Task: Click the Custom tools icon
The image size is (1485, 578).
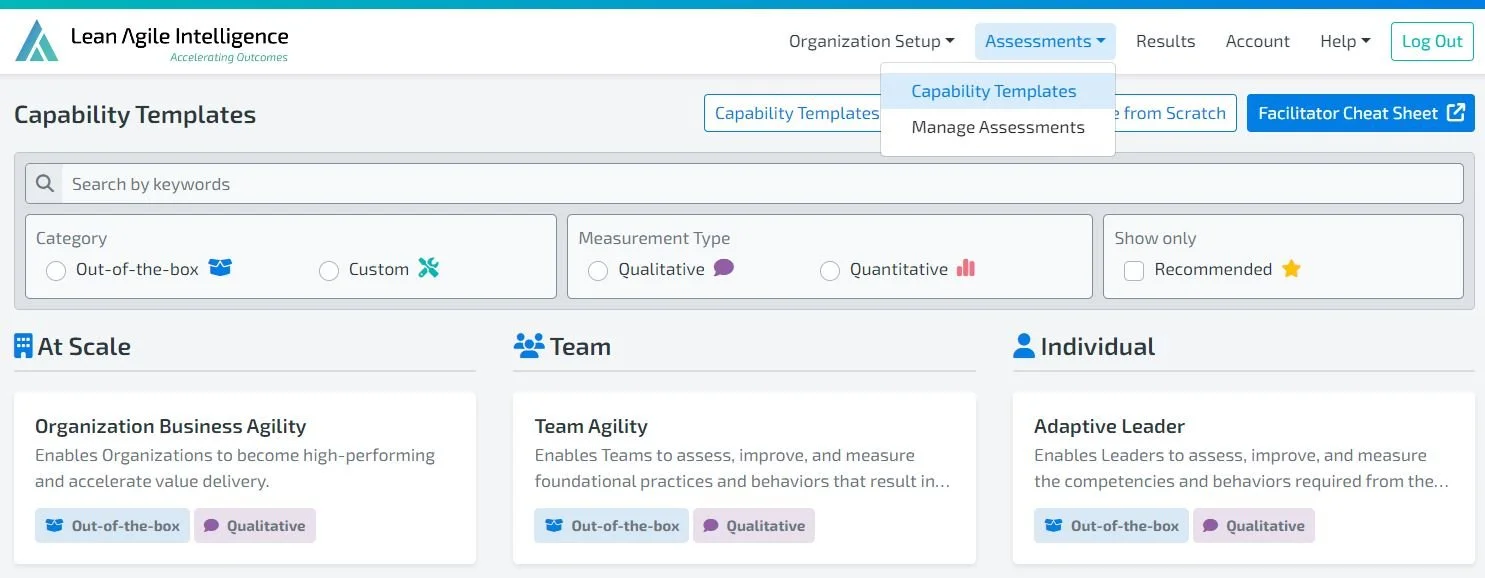Action: click(429, 268)
